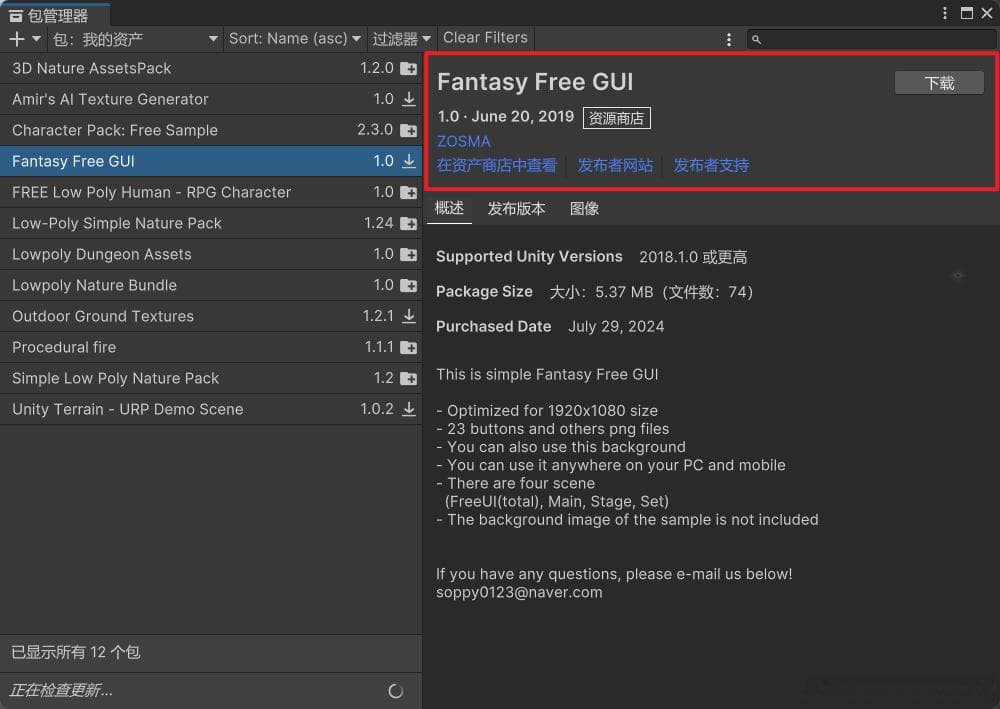The width and height of the screenshot is (1000, 709).
Task: Select Low-Poly Simple Nature Pack package
Action: [x=210, y=223]
